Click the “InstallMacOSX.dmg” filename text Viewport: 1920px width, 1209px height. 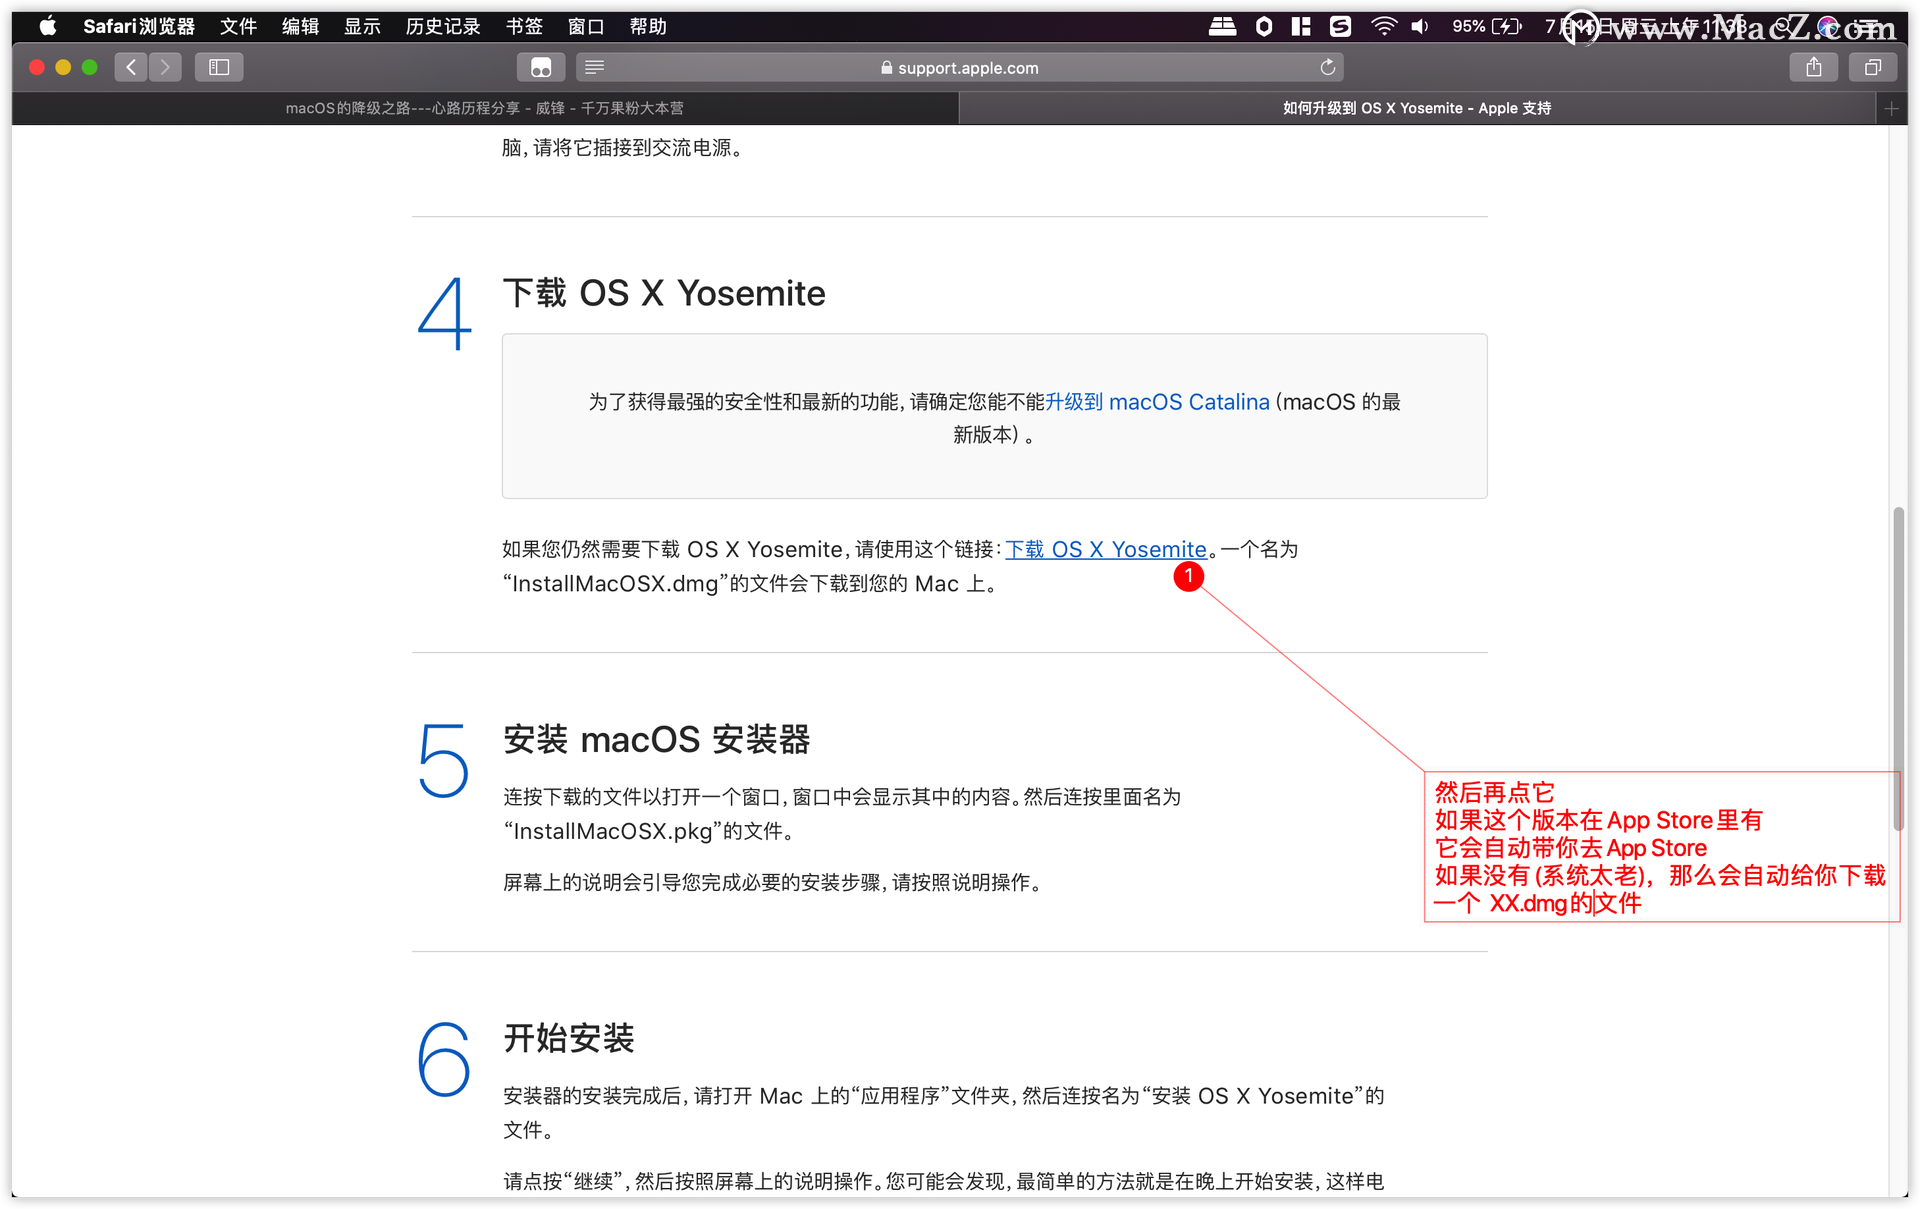click(615, 584)
